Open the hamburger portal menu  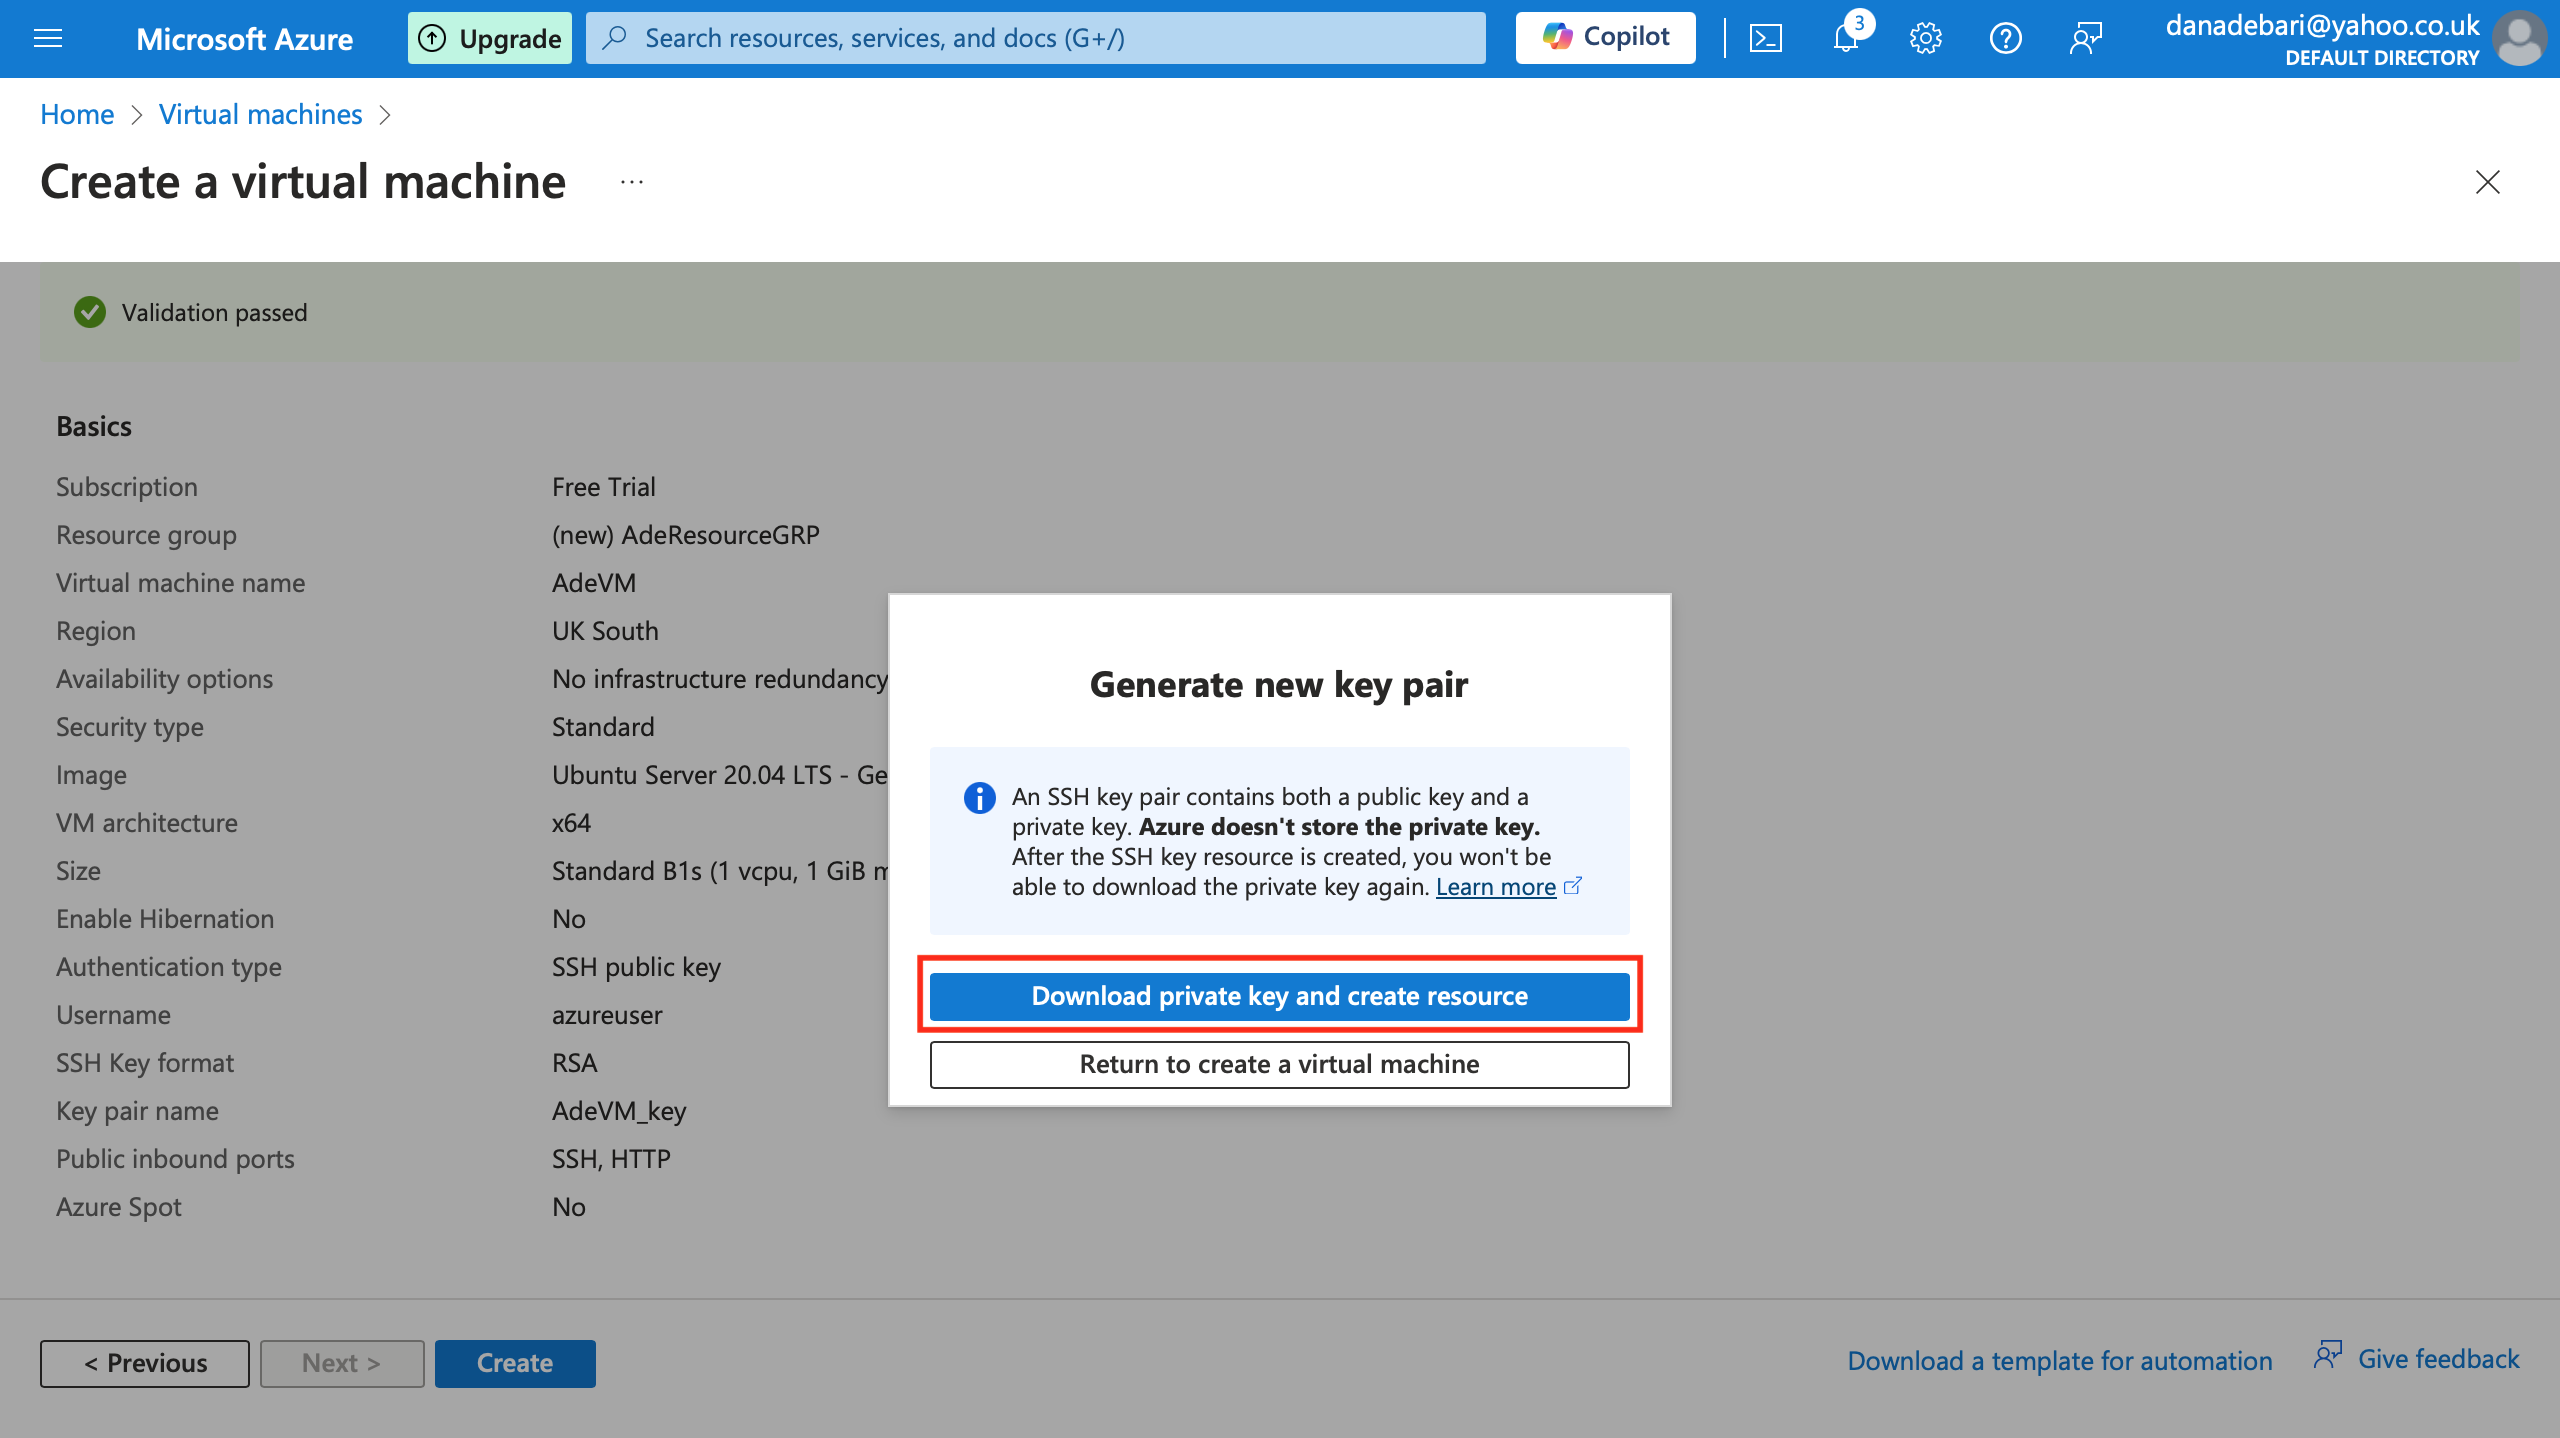click(x=48, y=38)
